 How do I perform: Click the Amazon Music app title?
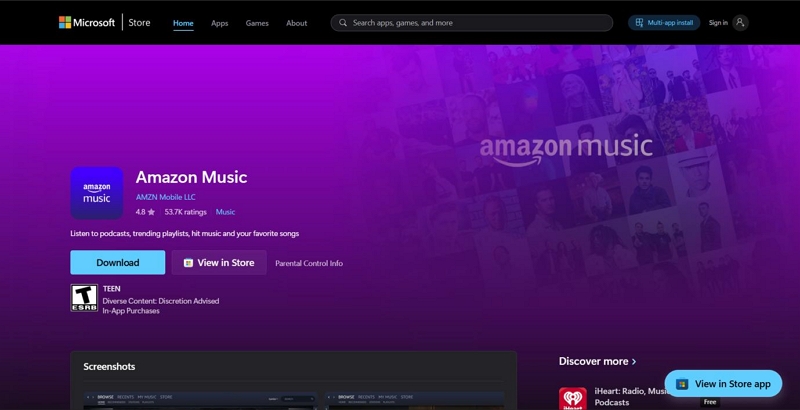(x=191, y=177)
